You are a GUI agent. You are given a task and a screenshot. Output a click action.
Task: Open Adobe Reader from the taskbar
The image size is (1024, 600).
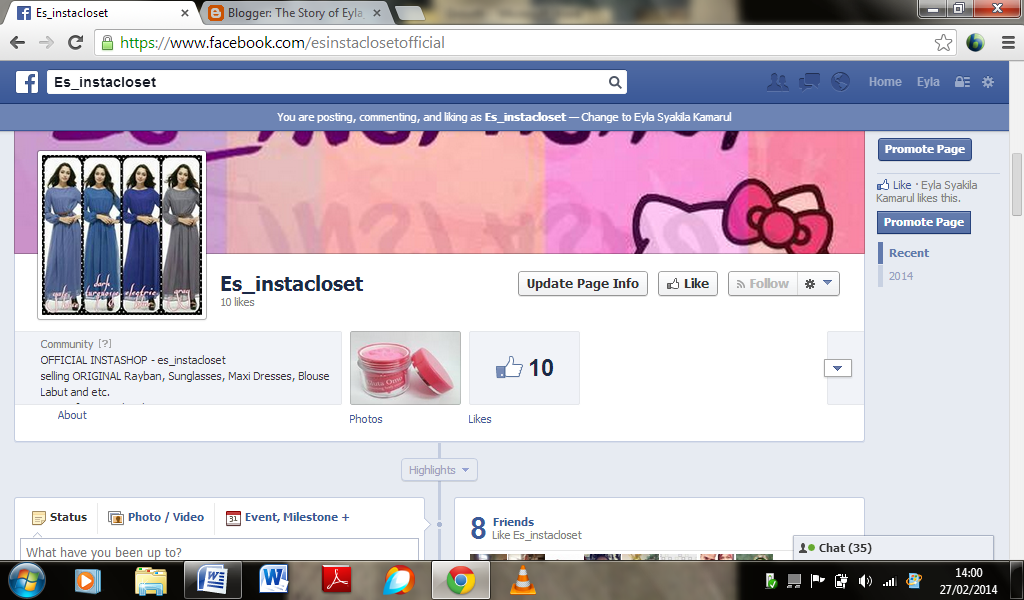click(x=338, y=580)
